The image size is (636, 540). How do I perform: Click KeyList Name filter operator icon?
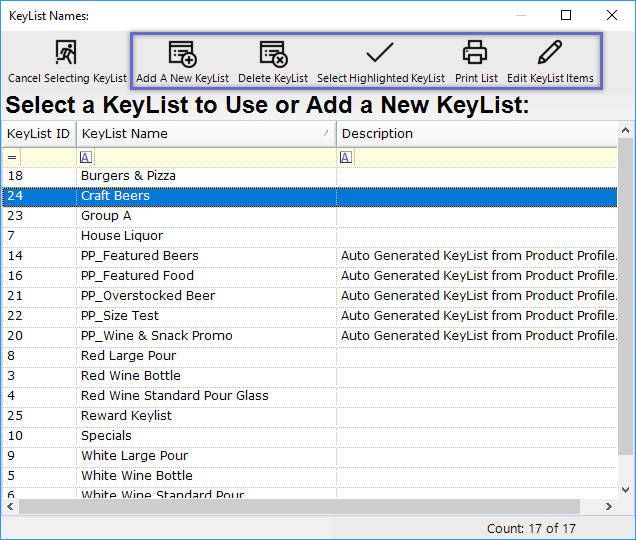pos(86,157)
